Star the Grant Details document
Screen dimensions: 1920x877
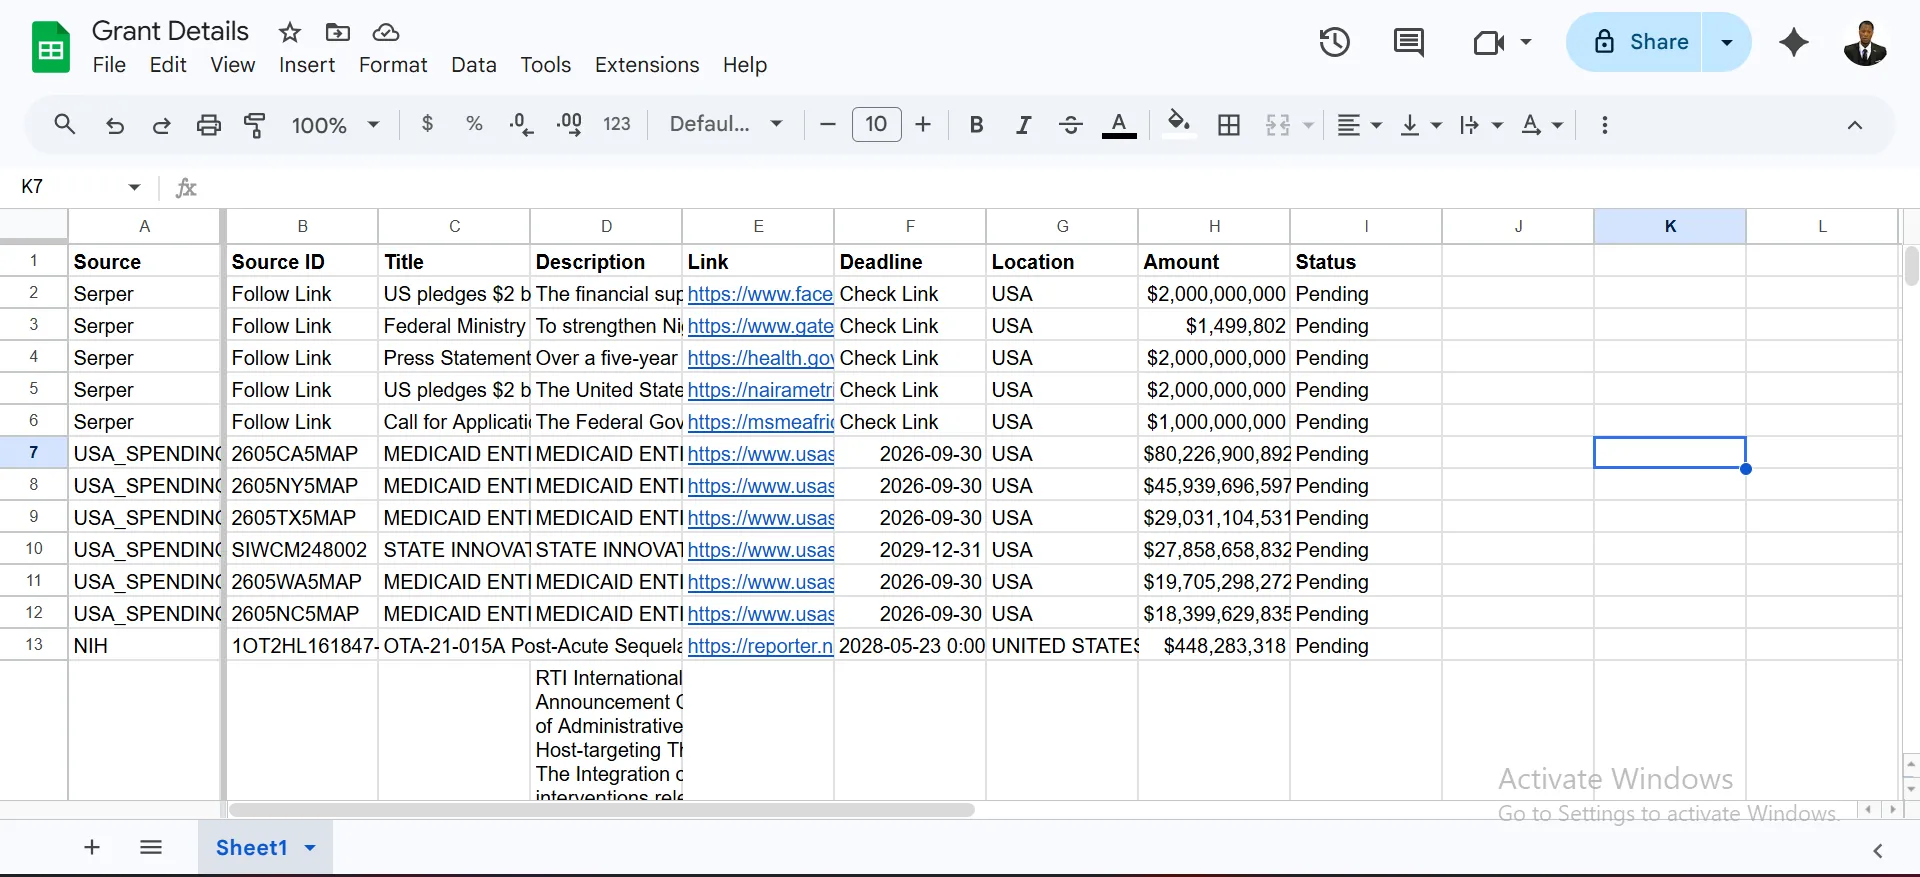[x=290, y=32]
